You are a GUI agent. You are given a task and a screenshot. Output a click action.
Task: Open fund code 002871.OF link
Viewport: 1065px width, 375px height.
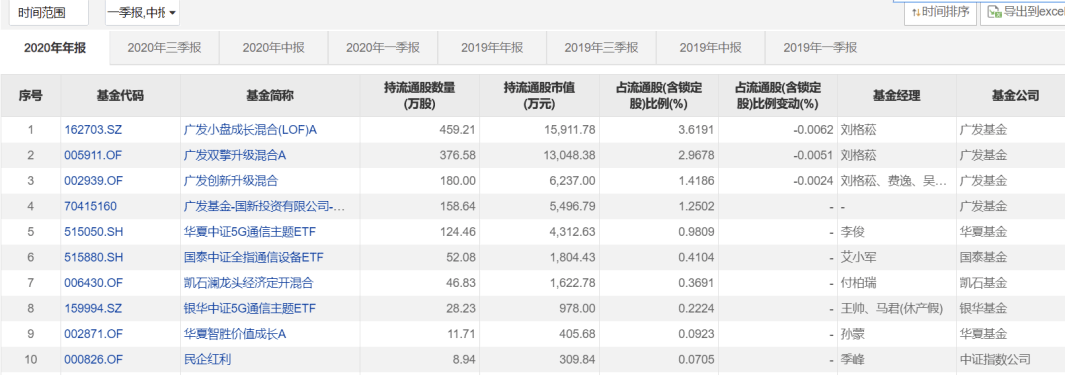(94, 334)
